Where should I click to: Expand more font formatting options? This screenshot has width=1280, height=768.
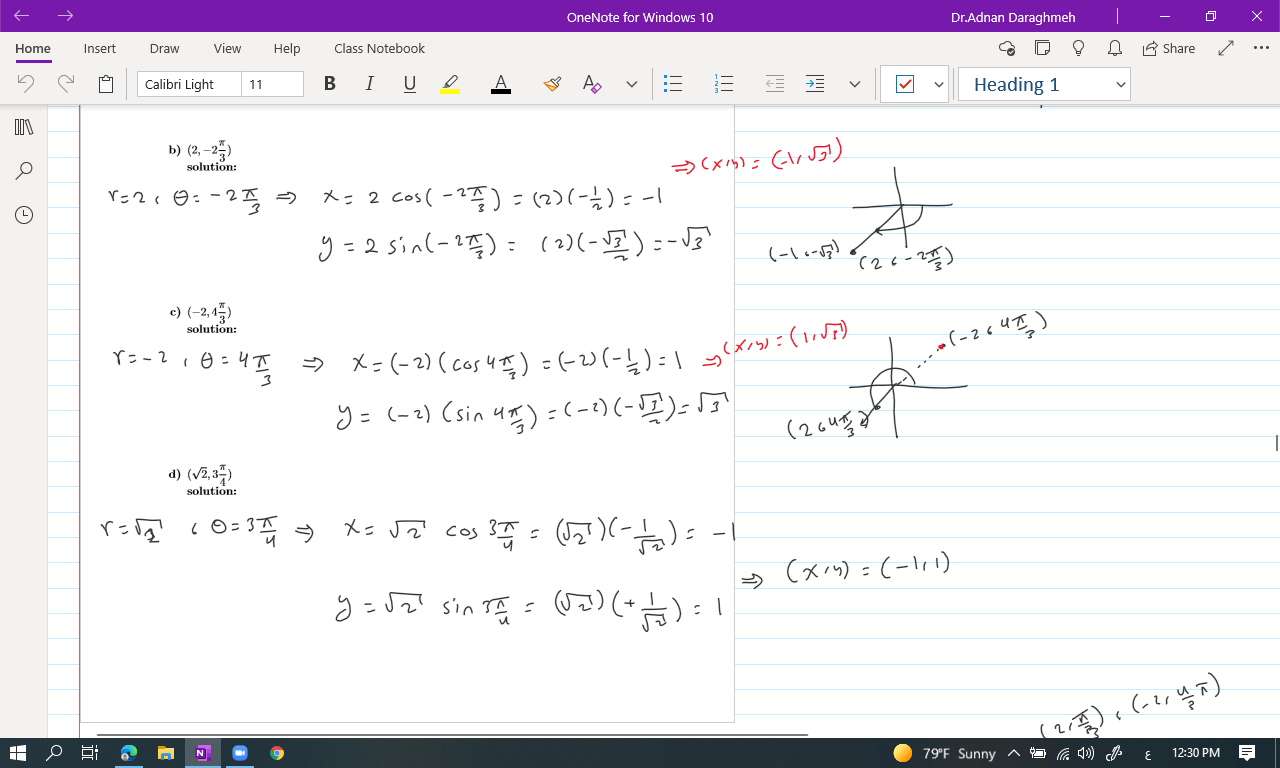point(632,85)
